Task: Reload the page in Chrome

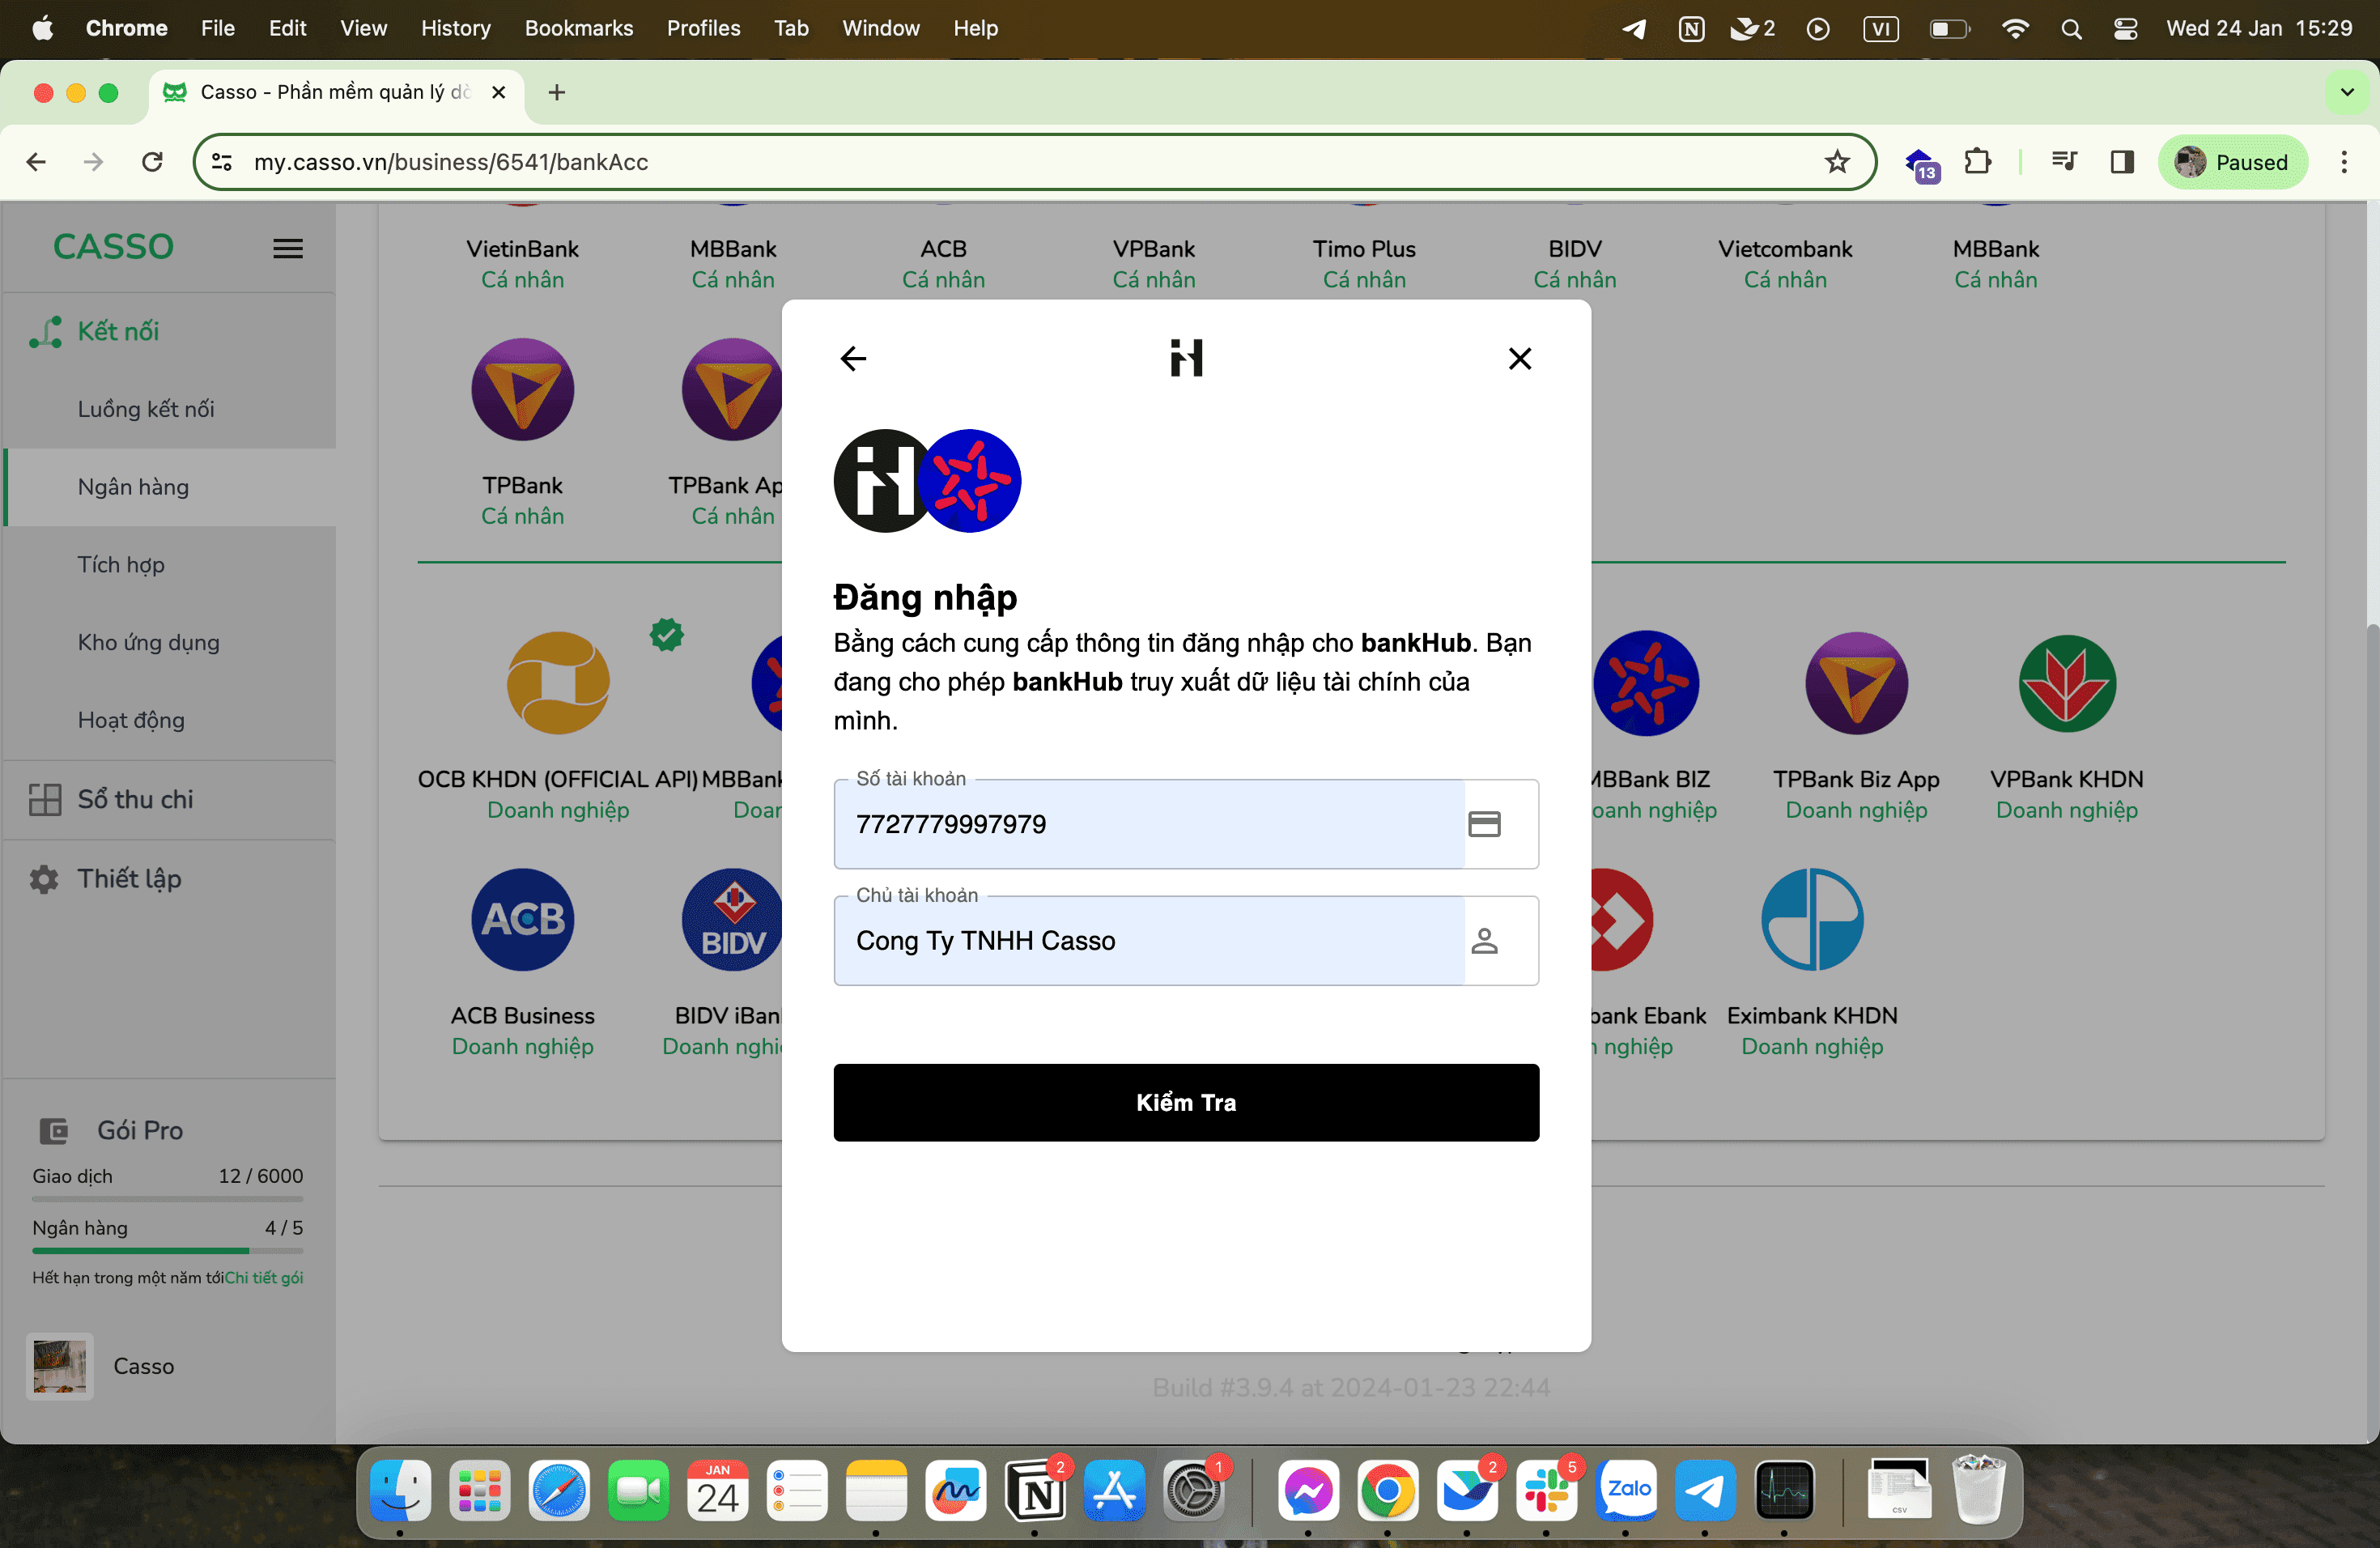Action: (152, 162)
